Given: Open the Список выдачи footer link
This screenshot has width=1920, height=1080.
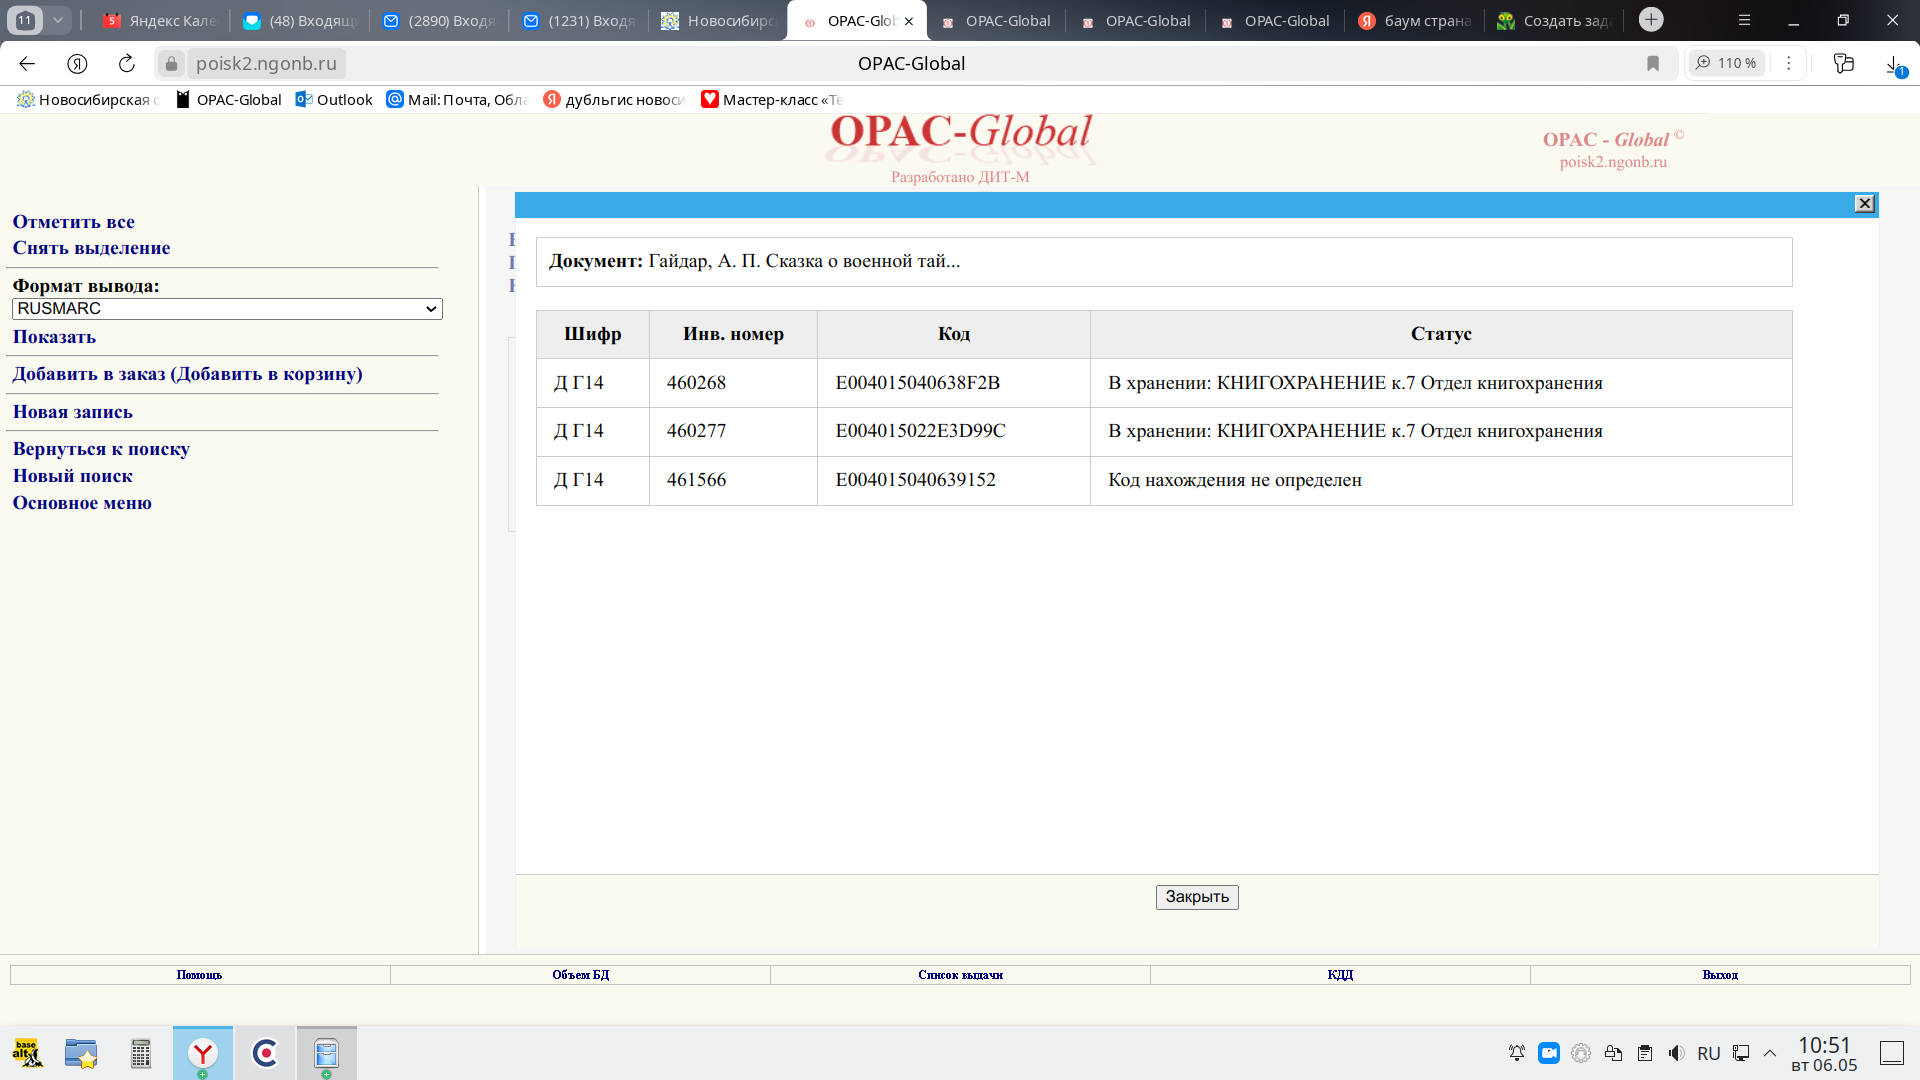Looking at the screenshot, I should click(960, 975).
